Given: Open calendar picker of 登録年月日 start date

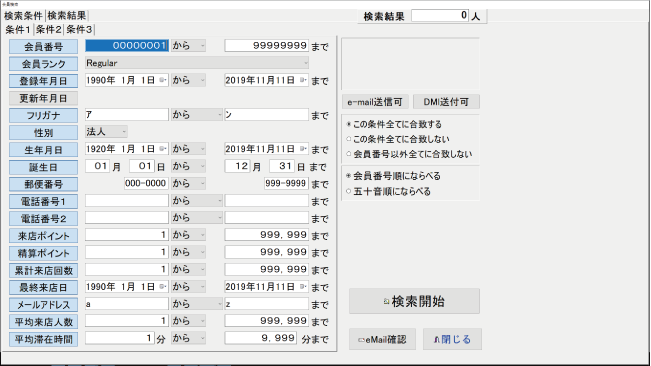Looking at the screenshot, I should 163,80.
